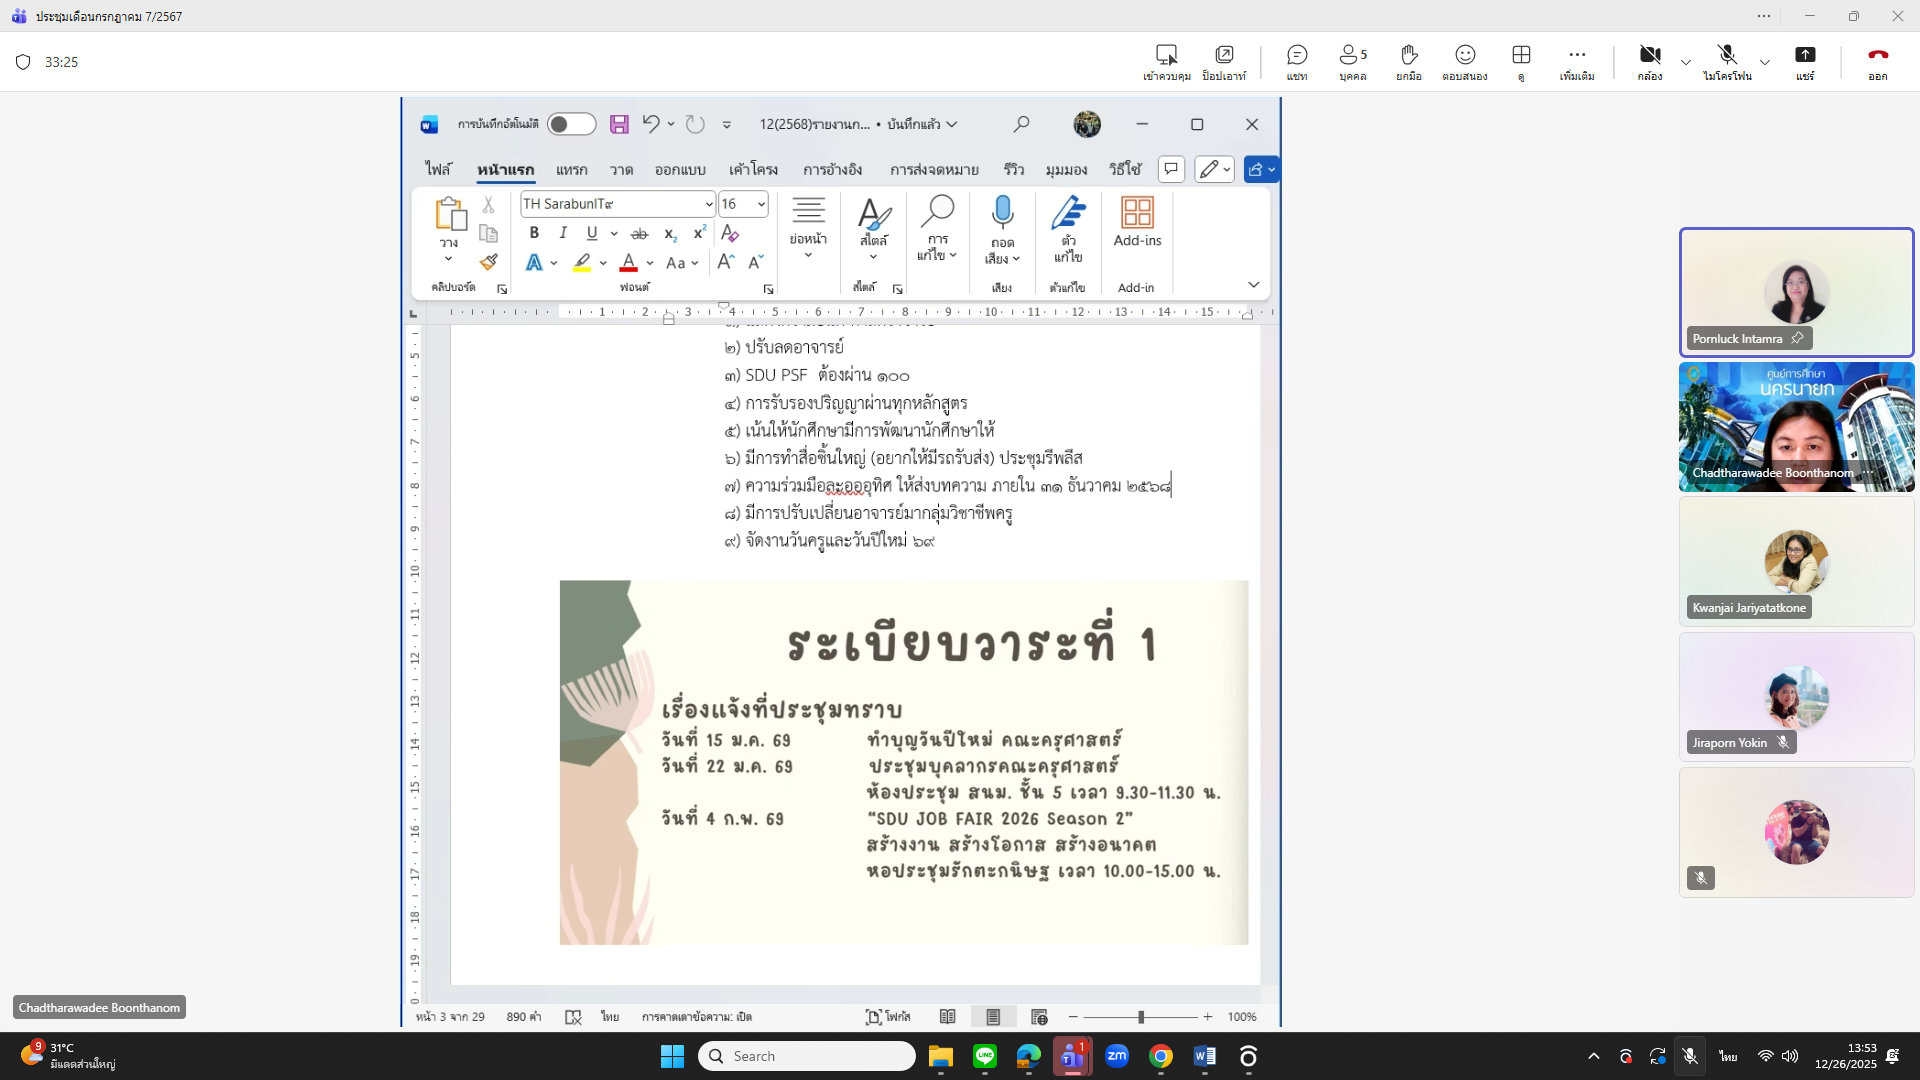This screenshot has width=1920, height=1080.
Task: Adjust the Word zoom slider
Action: [1141, 1017]
